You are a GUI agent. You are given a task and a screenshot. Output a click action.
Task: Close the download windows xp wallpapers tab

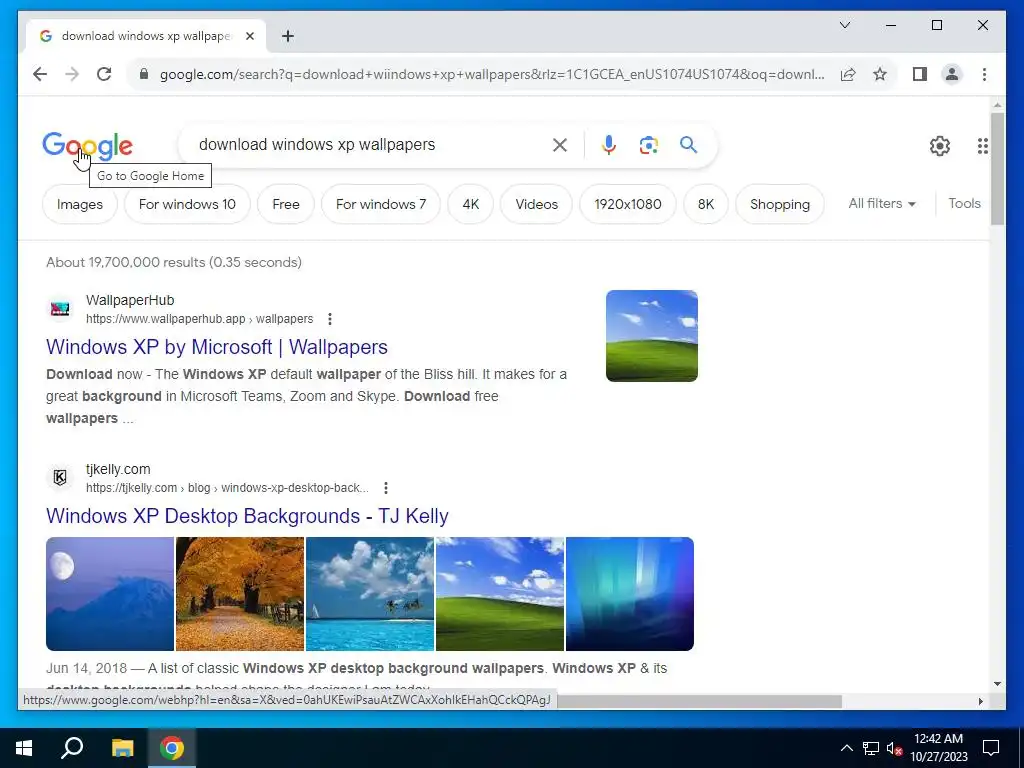coord(249,37)
